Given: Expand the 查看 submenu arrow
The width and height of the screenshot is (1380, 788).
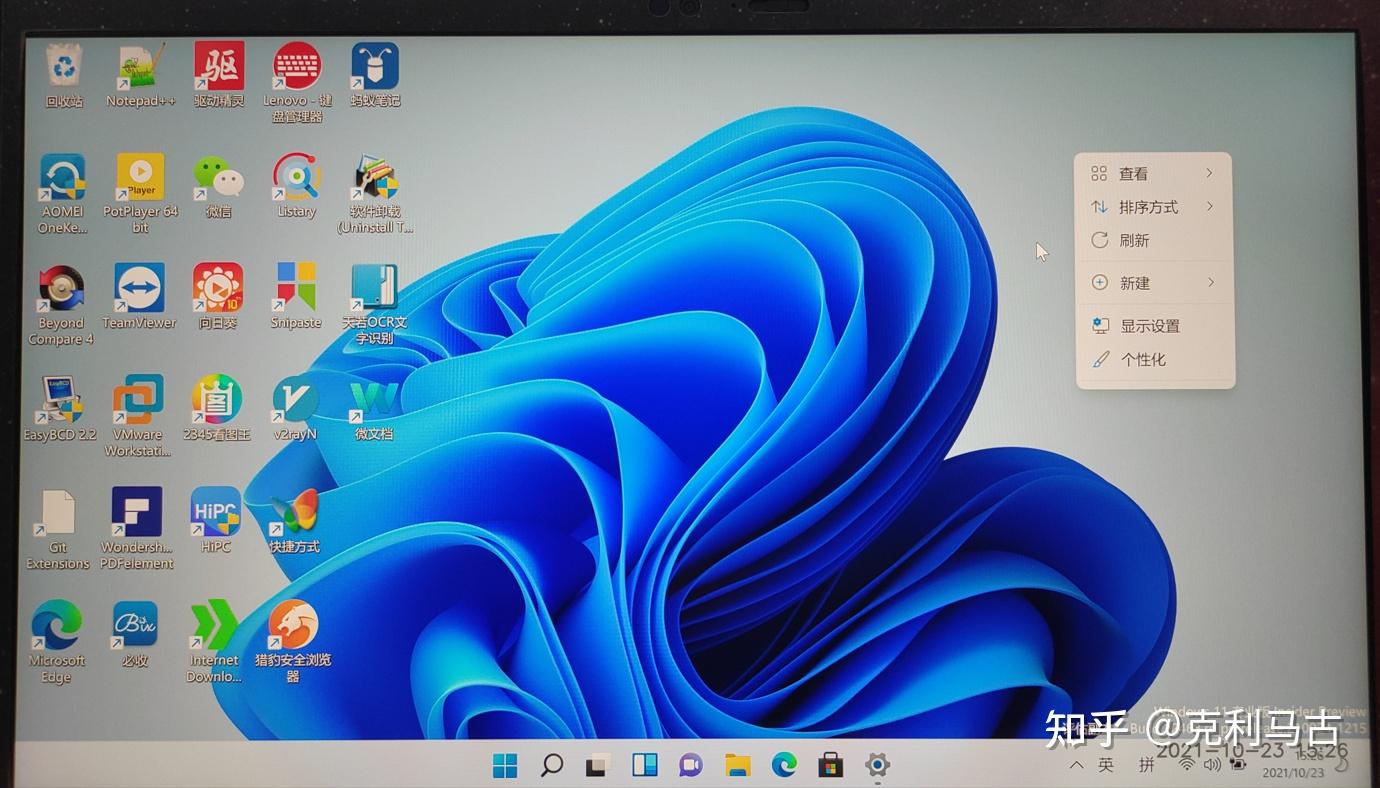Looking at the screenshot, I should click(x=1209, y=173).
